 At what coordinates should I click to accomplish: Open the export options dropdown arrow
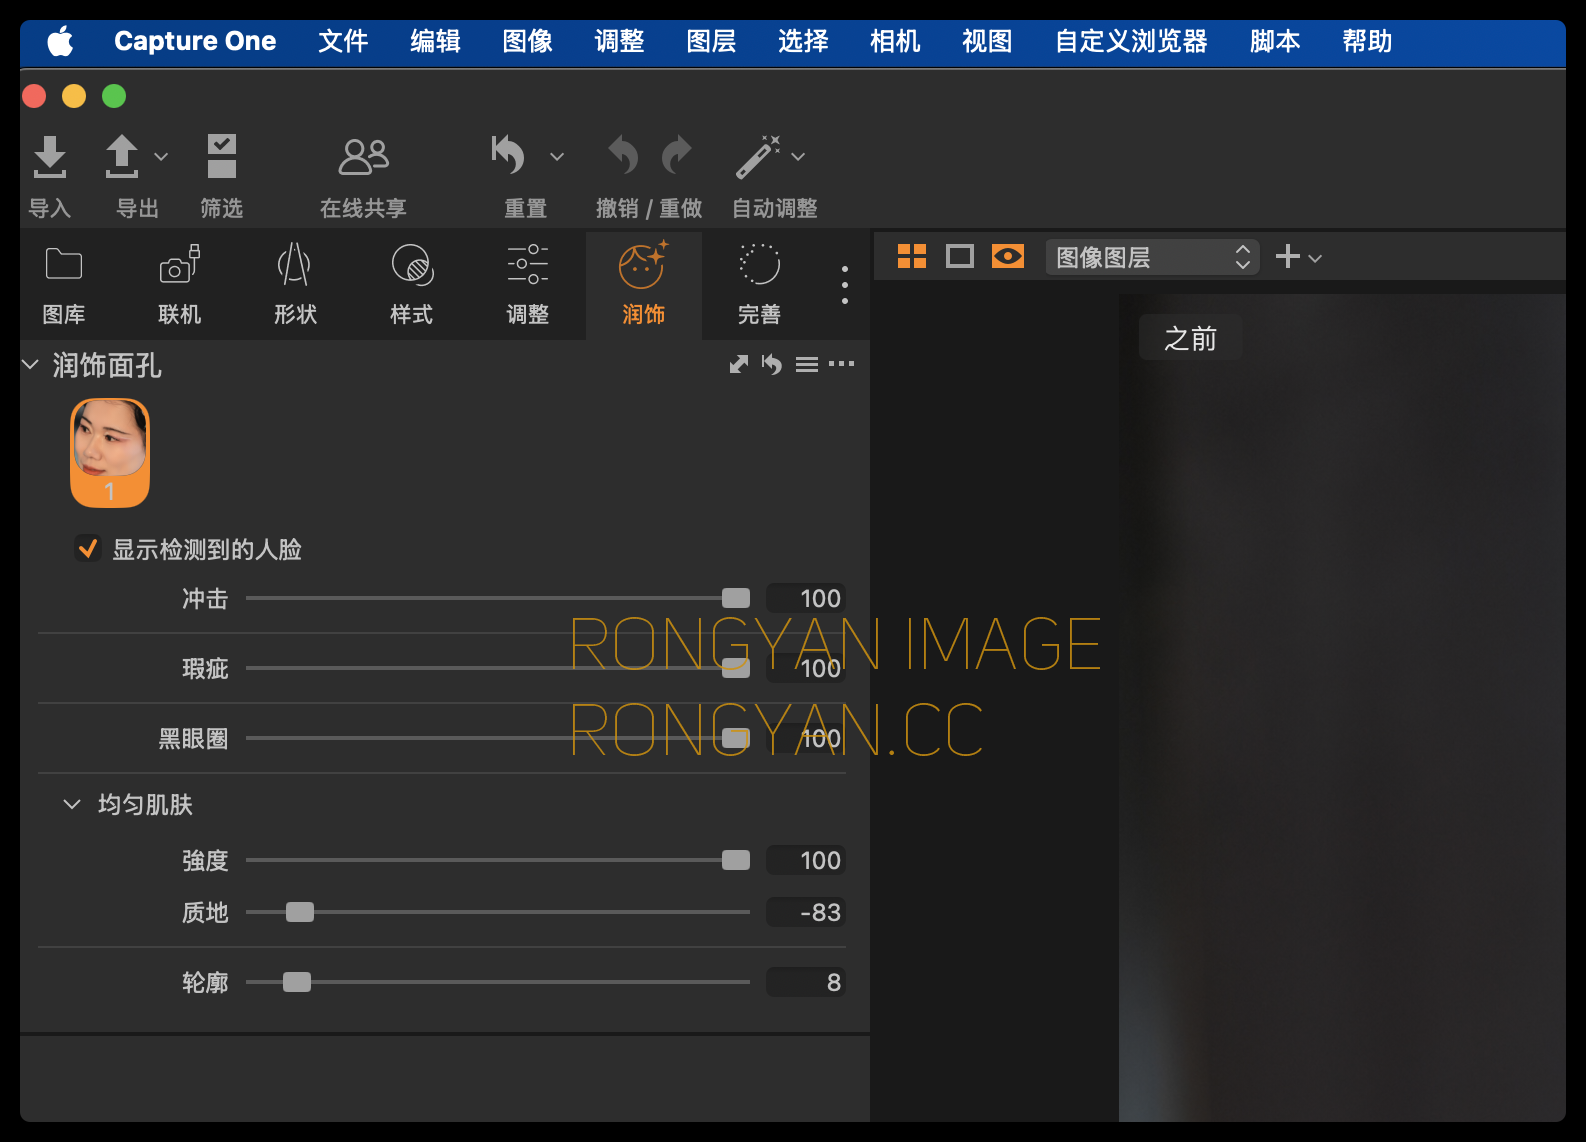161,157
